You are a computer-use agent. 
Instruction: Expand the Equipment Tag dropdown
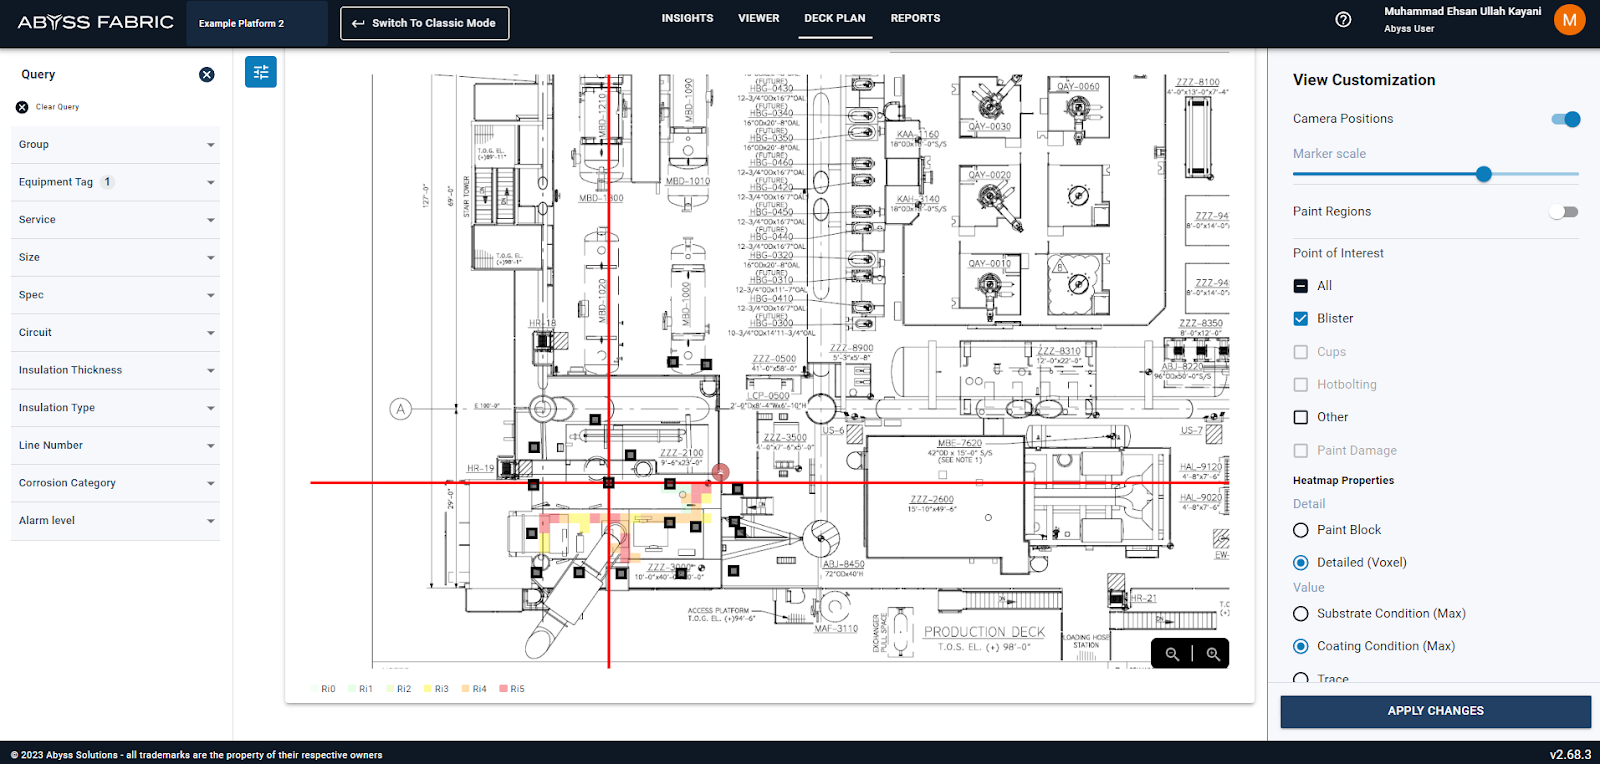tap(210, 183)
